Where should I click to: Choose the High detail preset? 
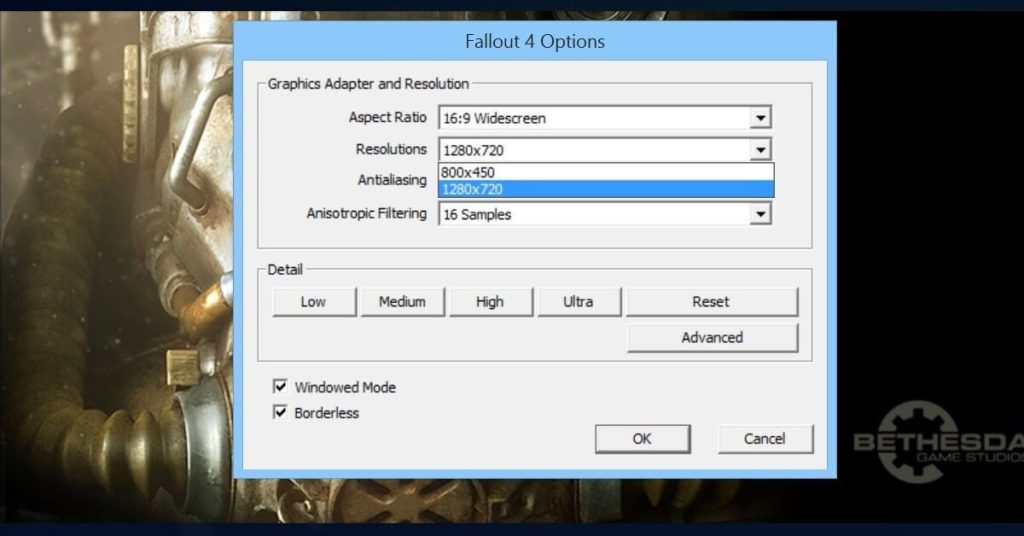(490, 302)
